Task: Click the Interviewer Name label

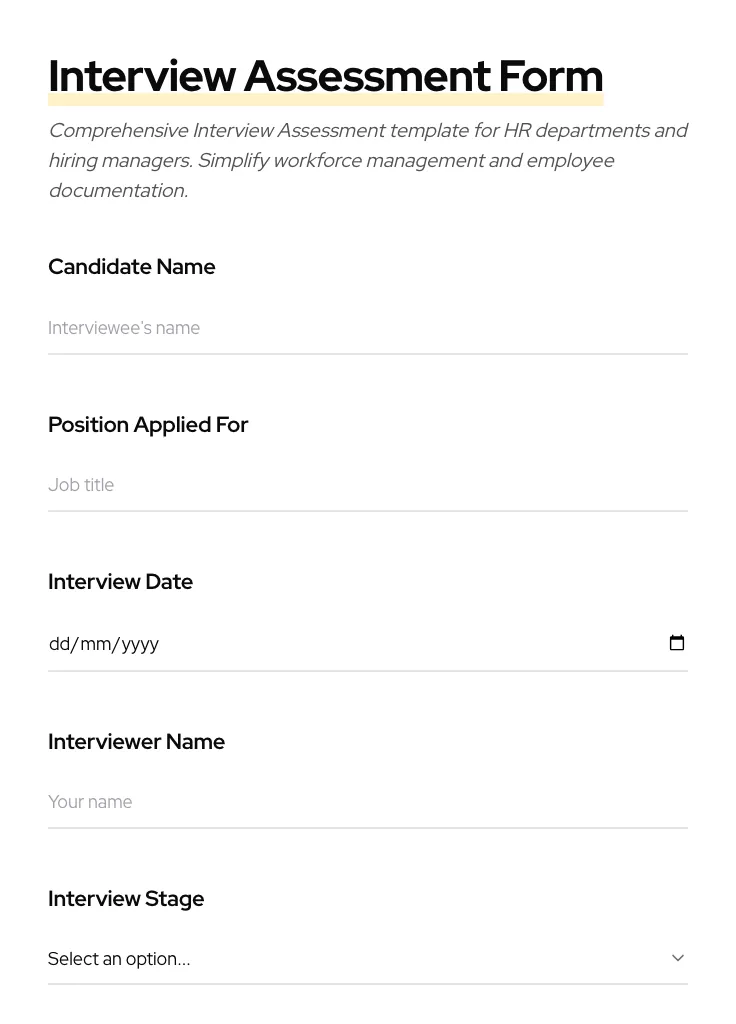Action: click(136, 742)
